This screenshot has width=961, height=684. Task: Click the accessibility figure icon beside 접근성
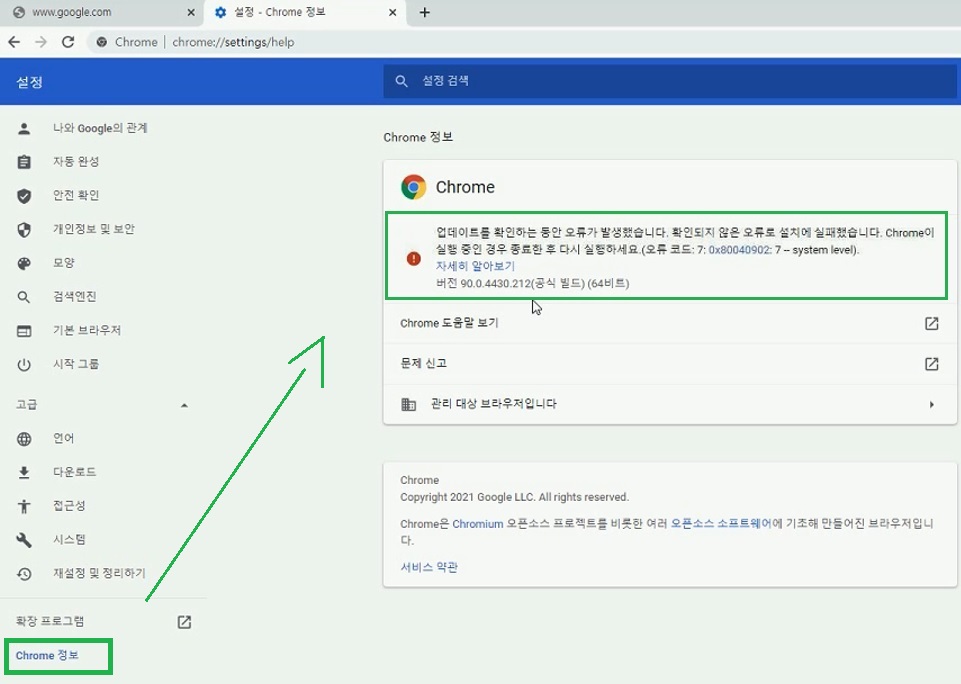pyautogui.click(x=24, y=506)
